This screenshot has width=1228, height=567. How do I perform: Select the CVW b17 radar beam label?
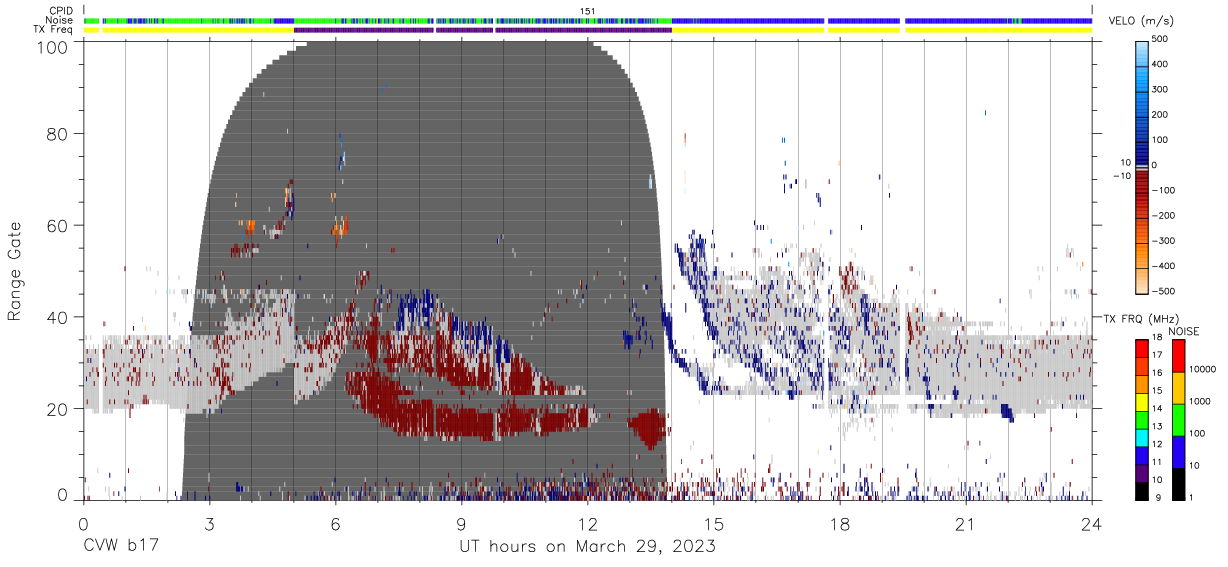pos(121,547)
